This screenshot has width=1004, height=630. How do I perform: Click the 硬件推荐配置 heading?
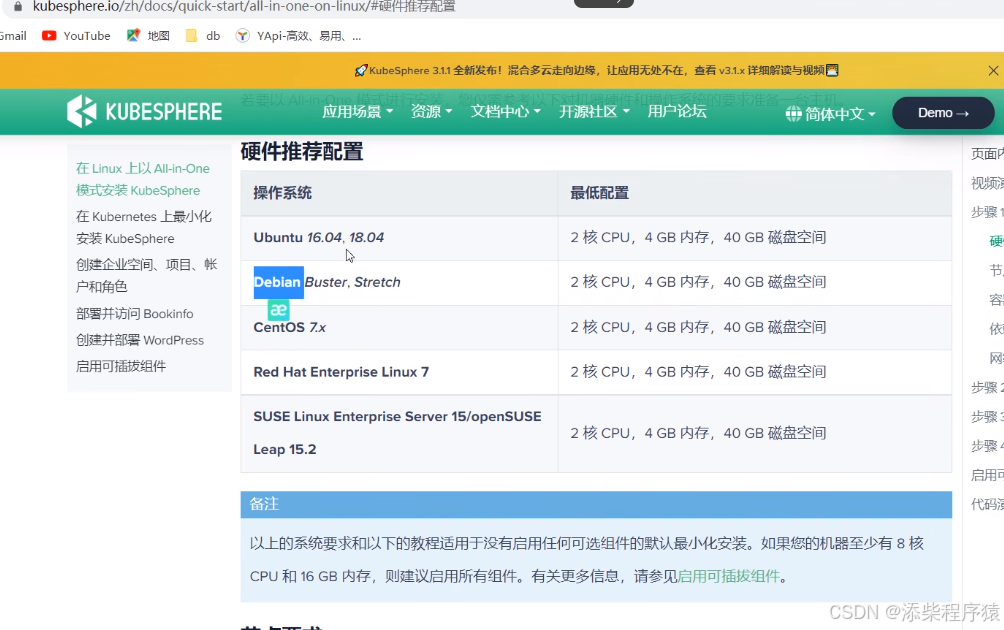[x=302, y=152]
